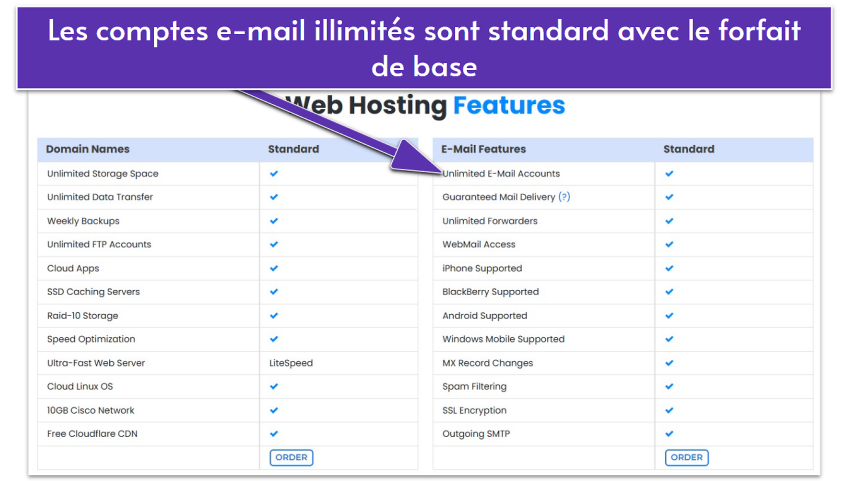Screen dimensions: 850x481
Task: Click the SSL Encryption checkmark icon
Action: point(670,410)
